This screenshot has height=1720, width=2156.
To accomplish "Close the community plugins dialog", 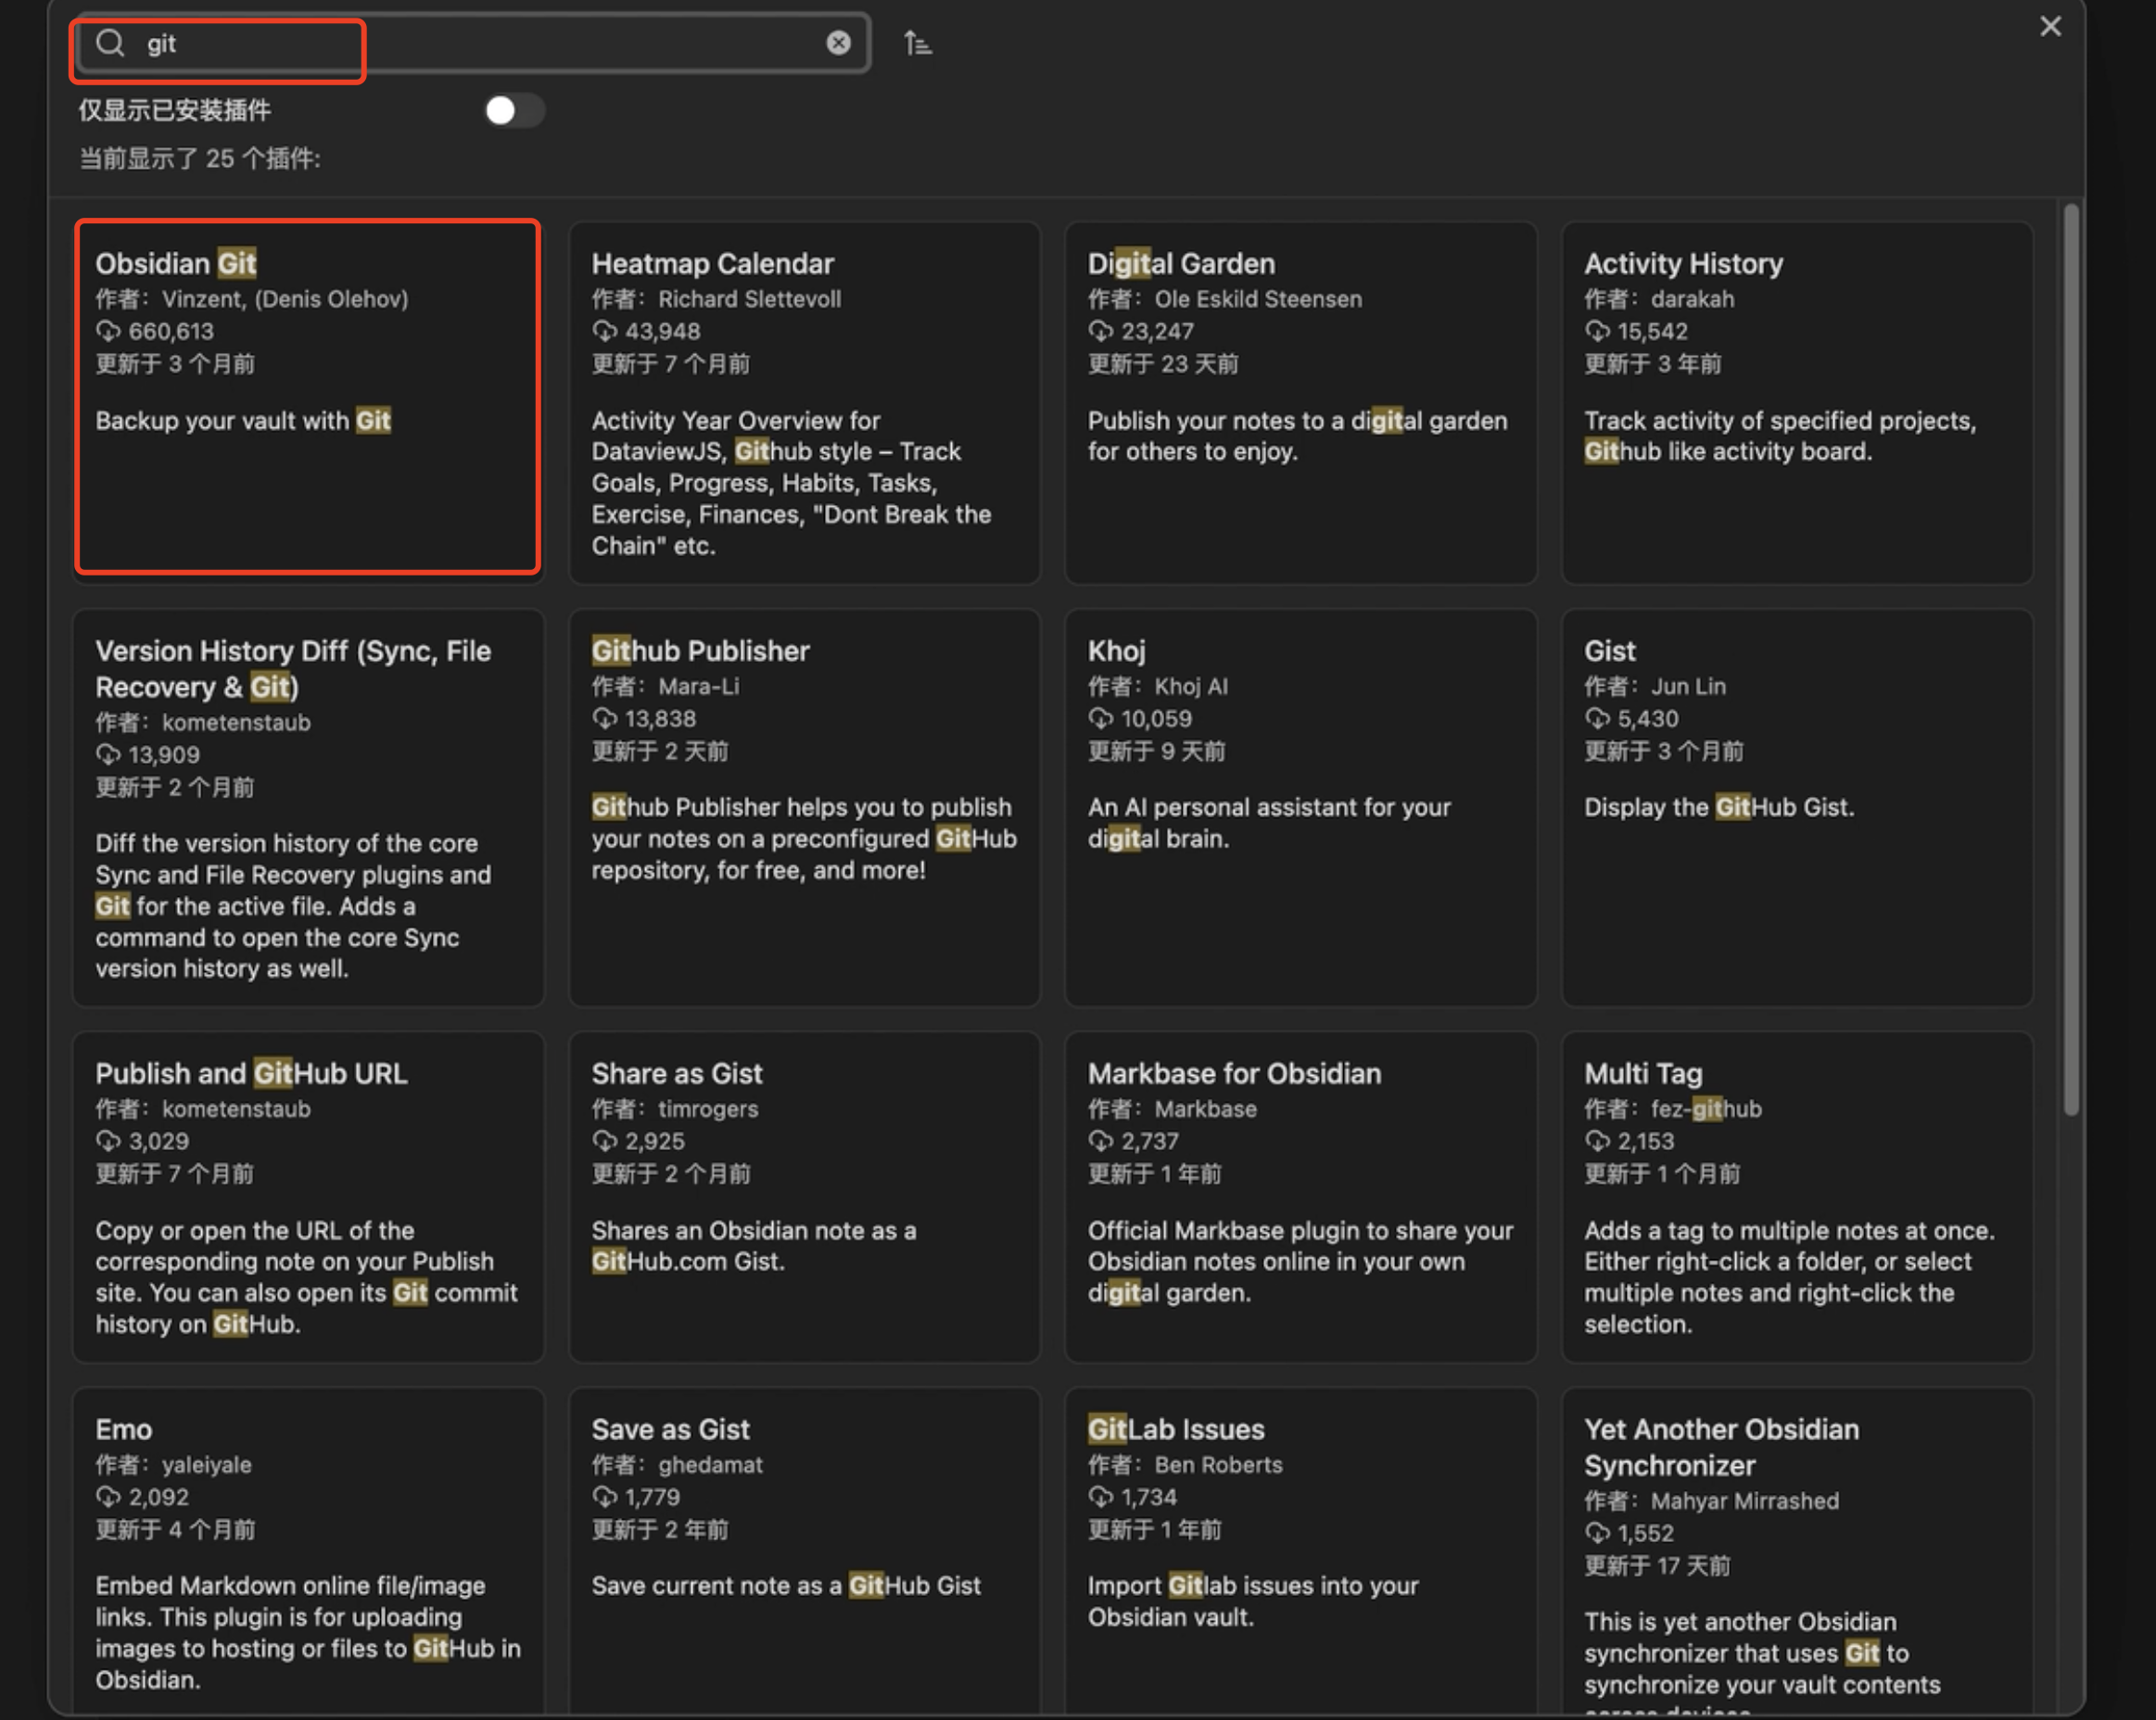I will [x=2050, y=27].
